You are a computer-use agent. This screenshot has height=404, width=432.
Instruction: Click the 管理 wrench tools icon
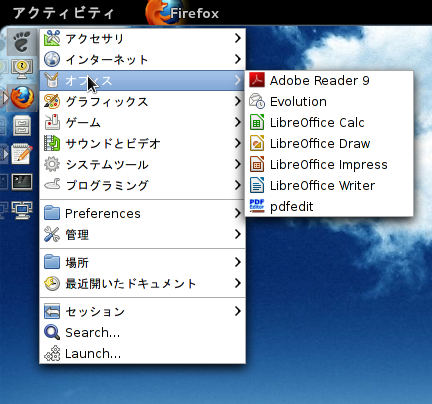(52, 234)
